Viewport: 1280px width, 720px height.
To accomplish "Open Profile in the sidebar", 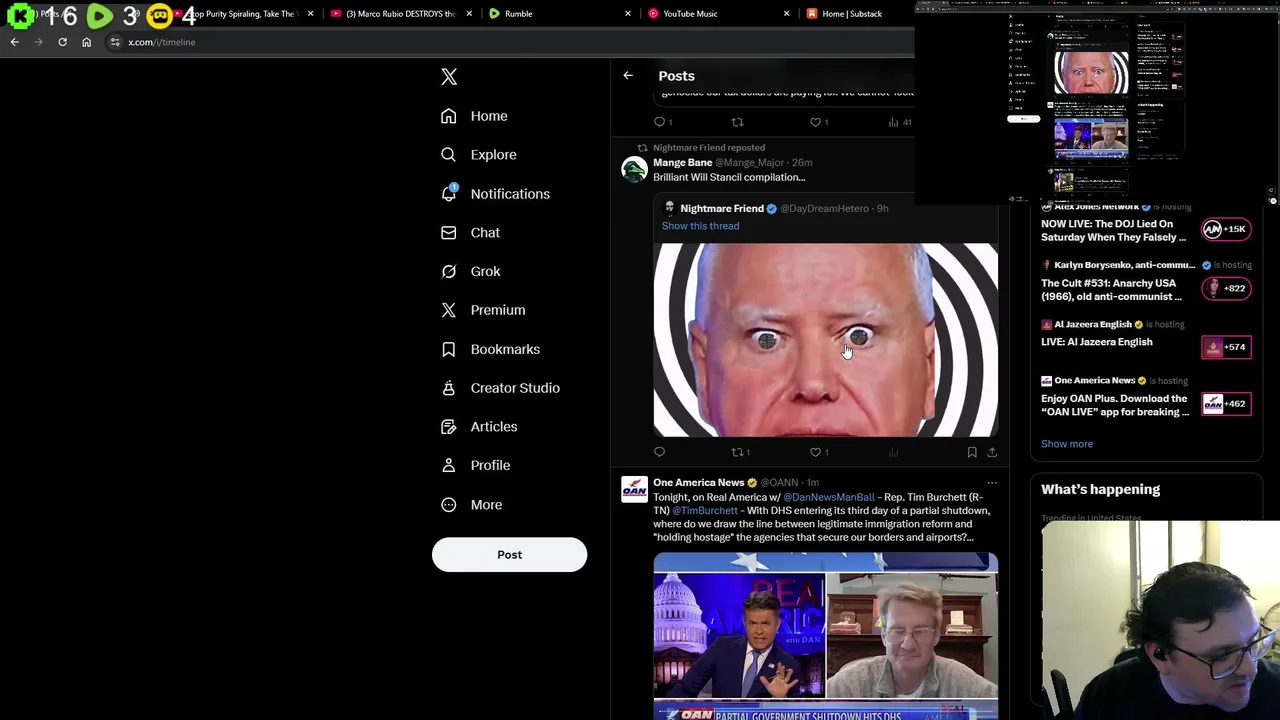I will (x=476, y=466).
